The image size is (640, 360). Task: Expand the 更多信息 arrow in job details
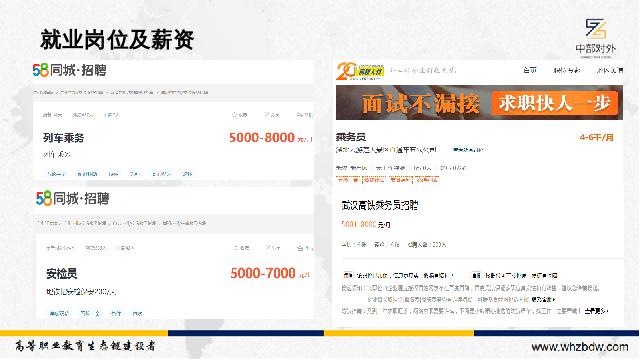(543, 300)
